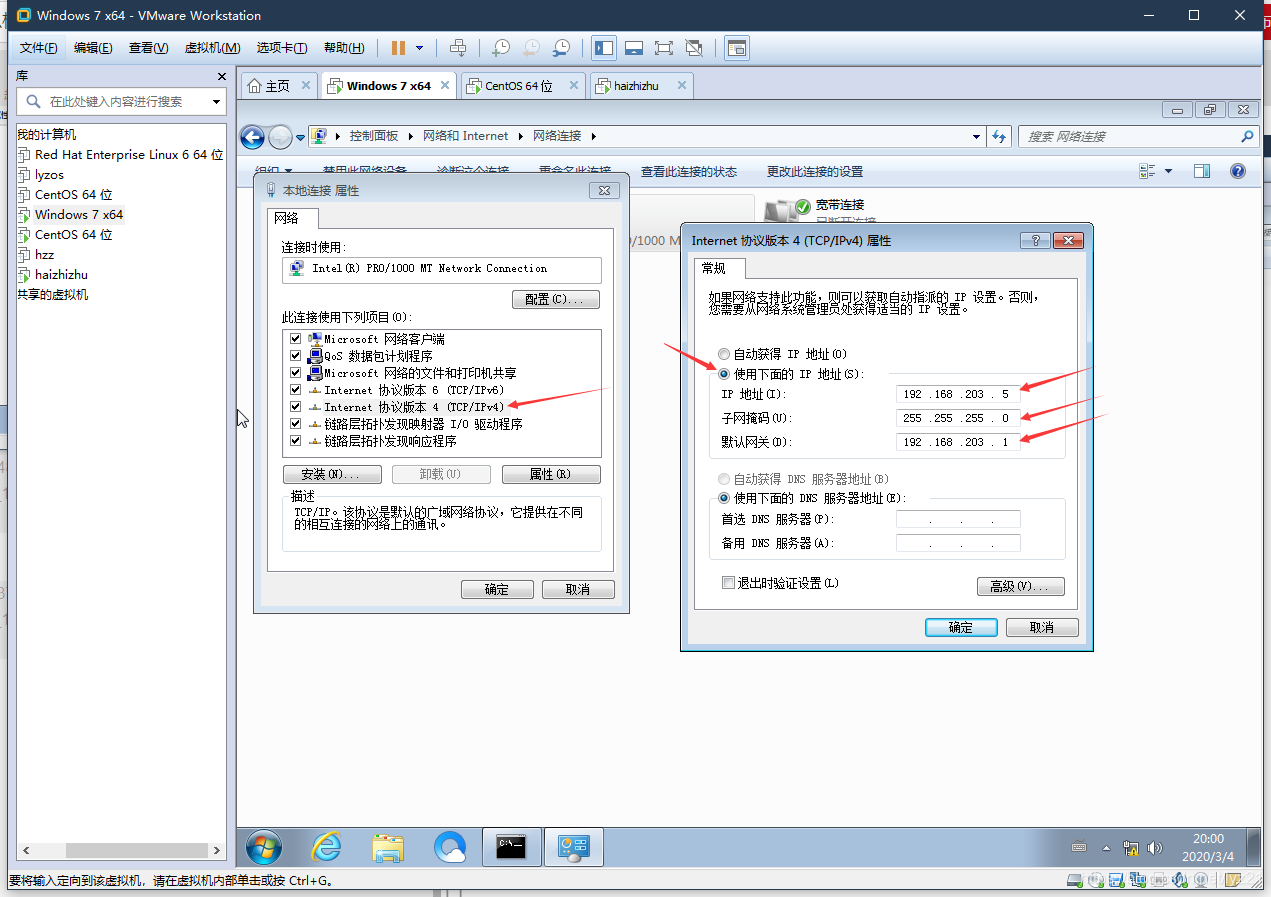The image size is (1271, 897).
Task: Uncheck Microsoft 网络的文件和打印机共享
Action: (295, 373)
